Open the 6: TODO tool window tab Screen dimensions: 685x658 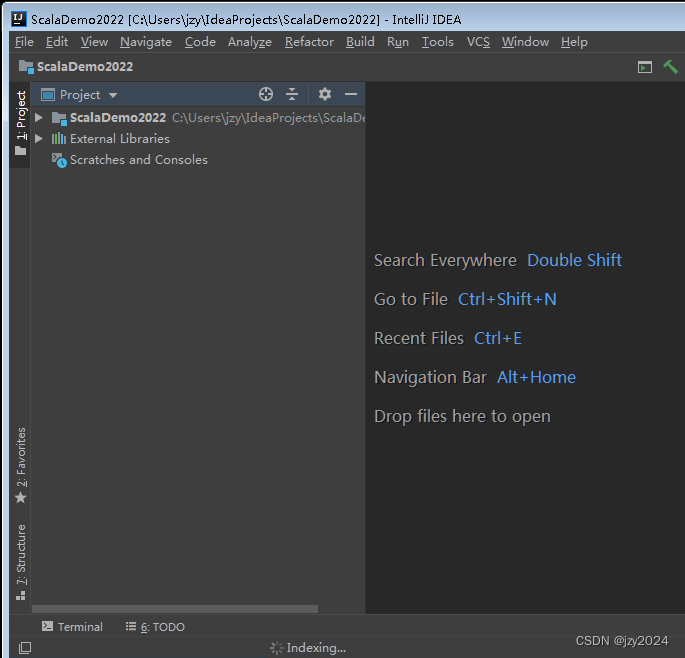point(155,627)
